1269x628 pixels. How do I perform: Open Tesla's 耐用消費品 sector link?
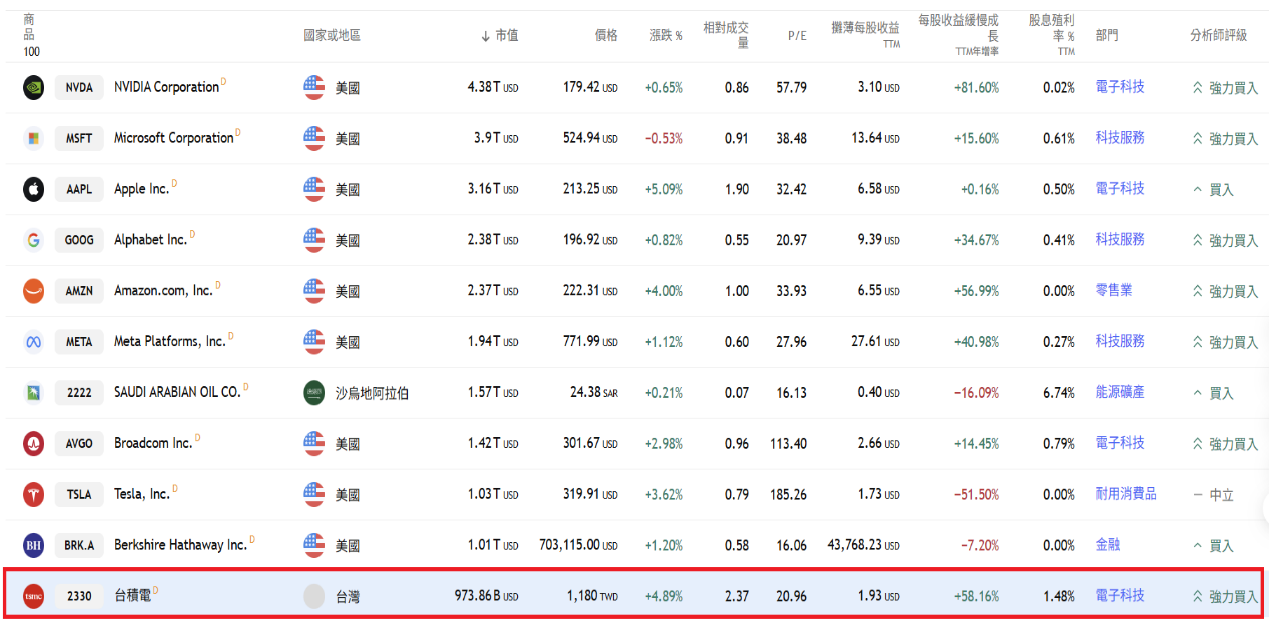tap(1126, 494)
